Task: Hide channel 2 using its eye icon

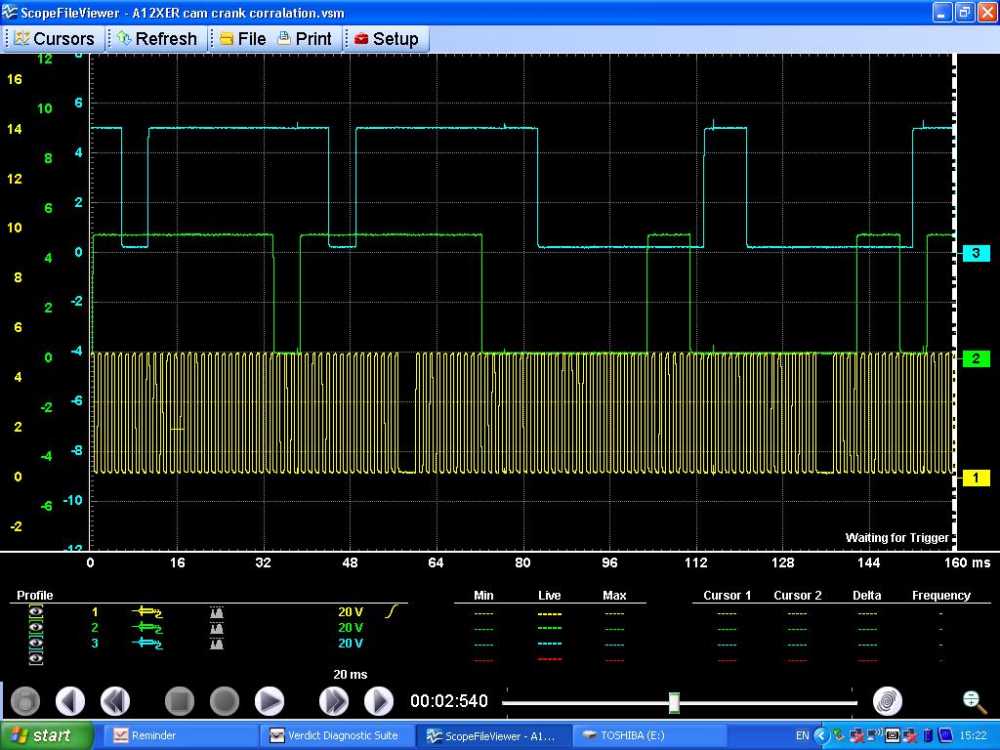Action: 36,627
